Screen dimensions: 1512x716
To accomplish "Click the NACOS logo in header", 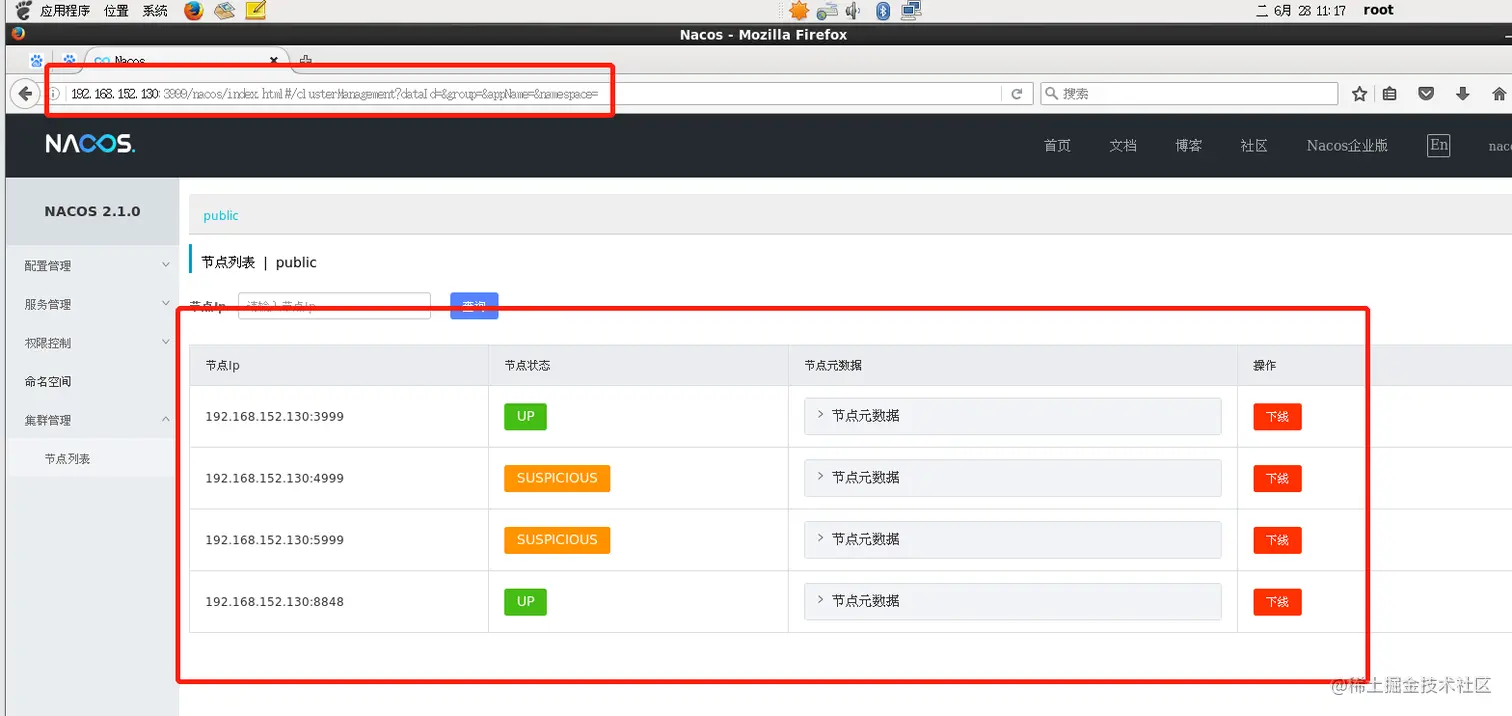I will 90,144.
